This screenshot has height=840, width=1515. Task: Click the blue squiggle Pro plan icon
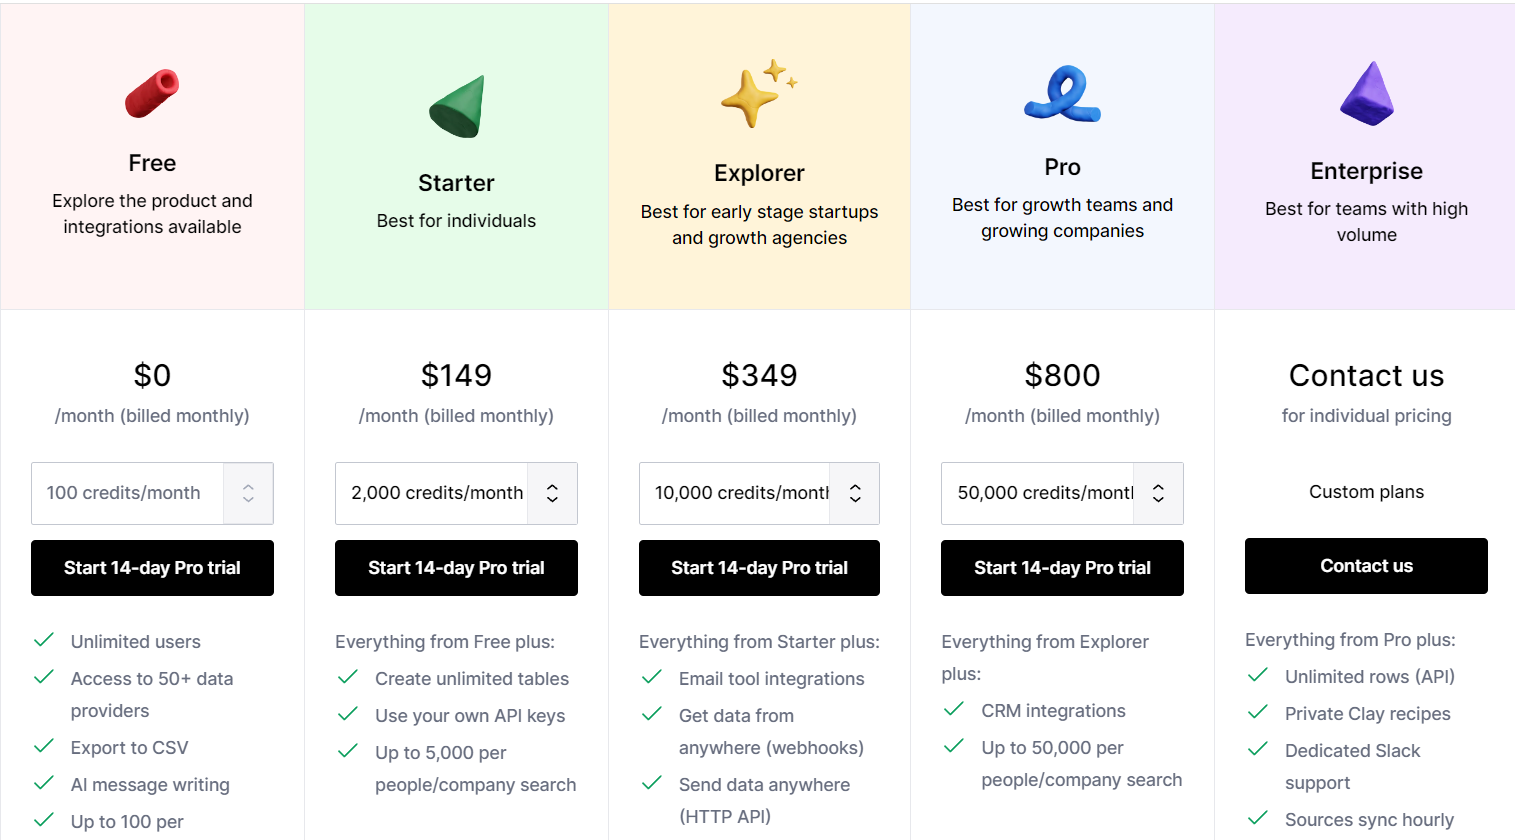(x=1062, y=94)
